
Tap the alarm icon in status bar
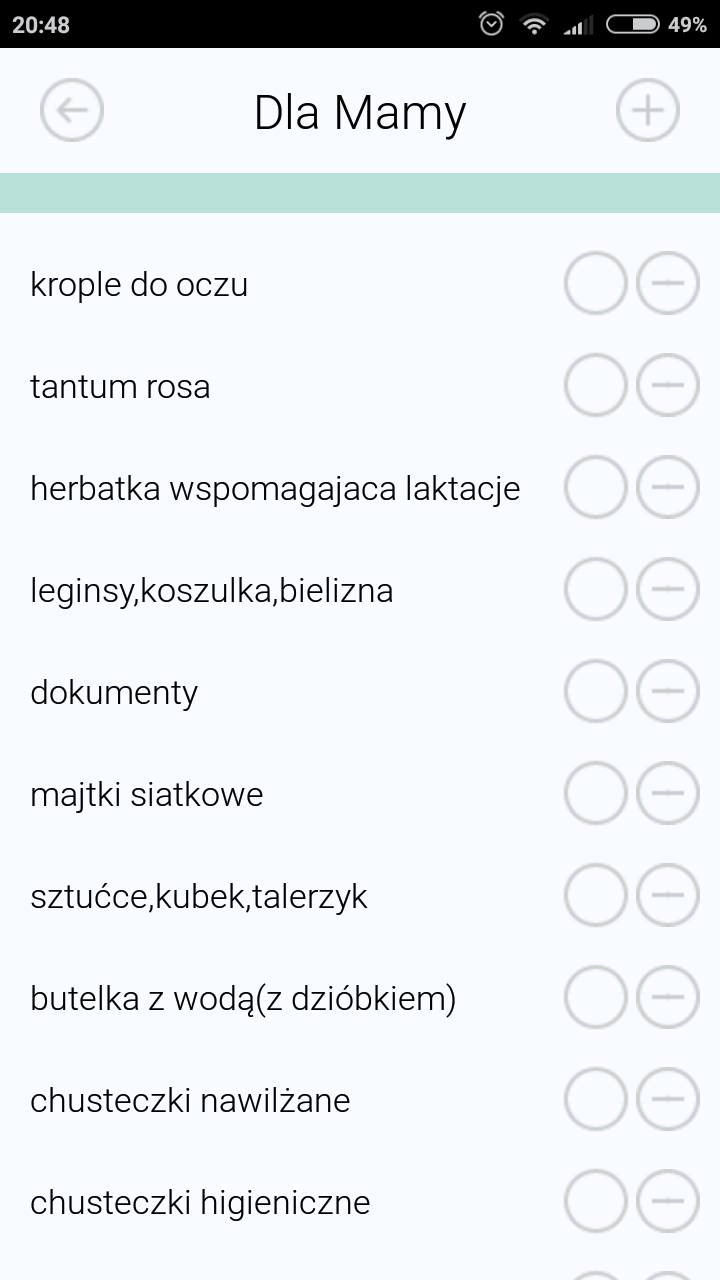tap(491, 24)
